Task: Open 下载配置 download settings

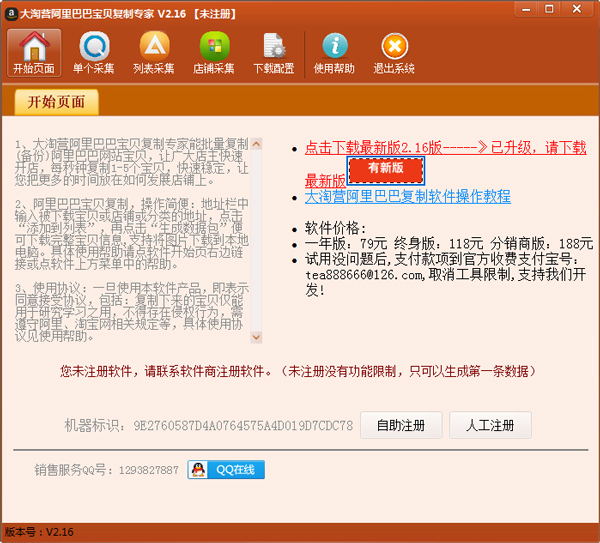Action: 274,53
